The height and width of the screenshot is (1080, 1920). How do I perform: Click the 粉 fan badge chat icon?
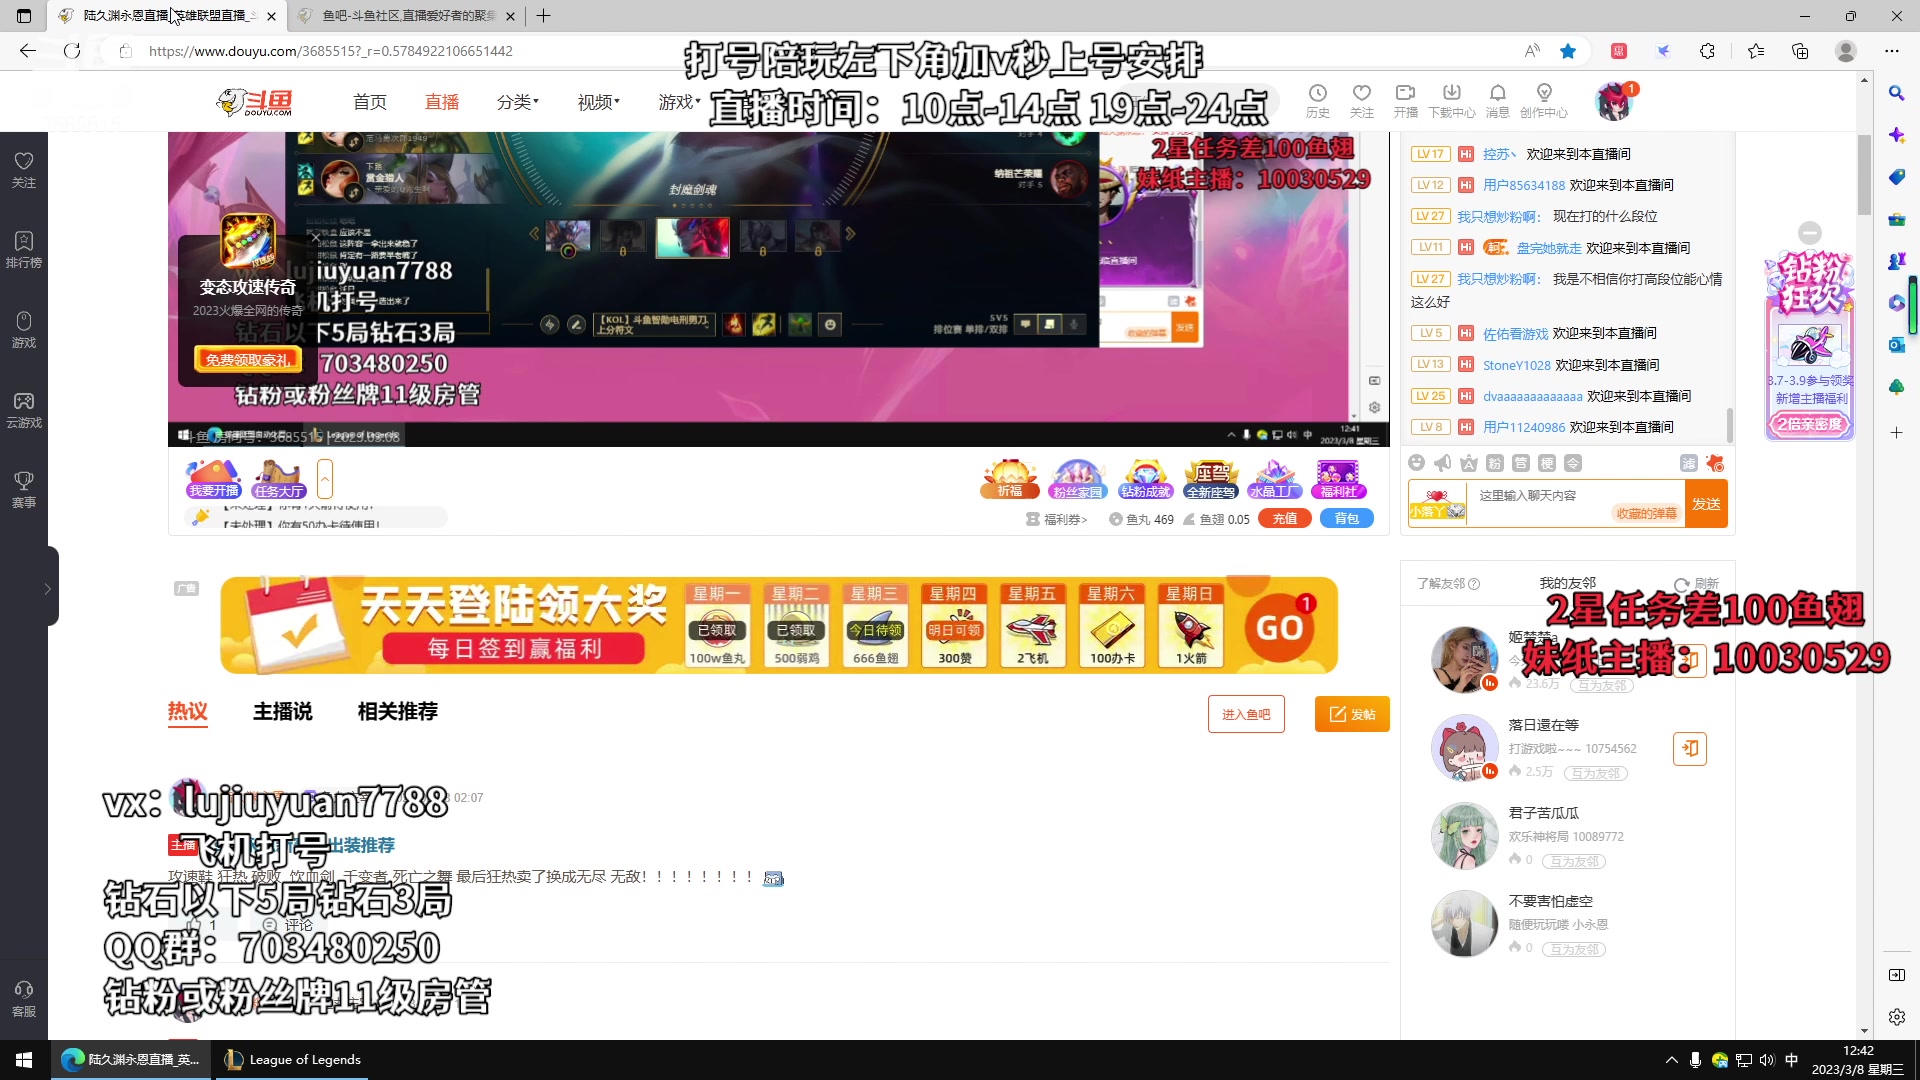tap(1494, 463)
